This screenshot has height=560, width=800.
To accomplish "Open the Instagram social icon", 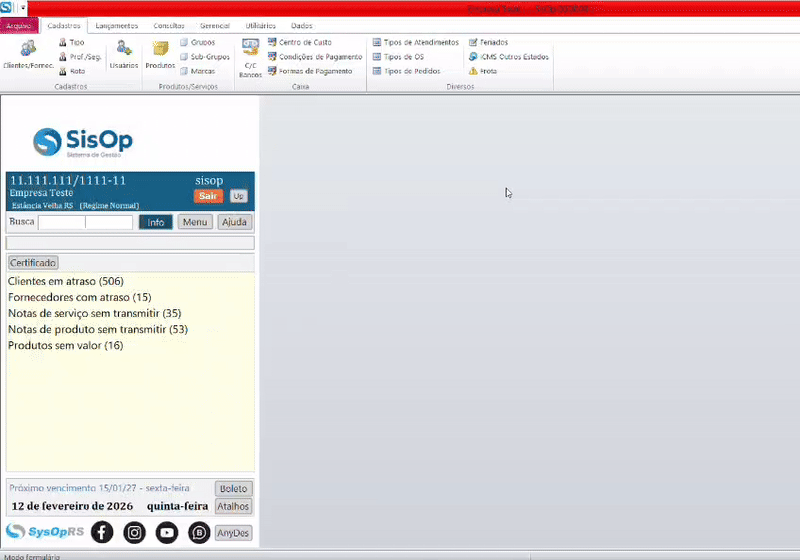I will 134,532.
